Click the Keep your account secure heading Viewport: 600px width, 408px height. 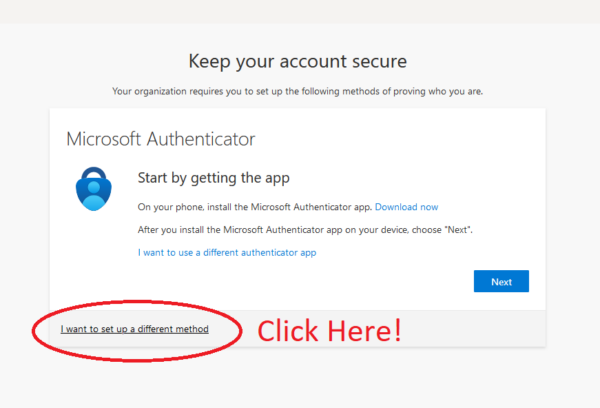298,61
